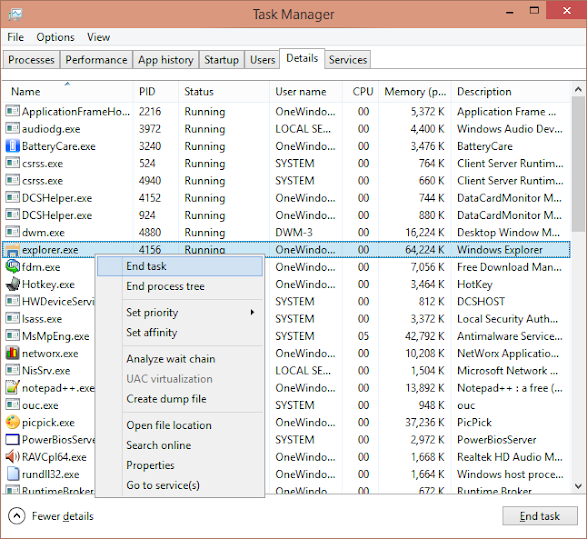Click the ouc.exe process icon
The width and height of the screenshot is (587, 539).
click(12, 405)
